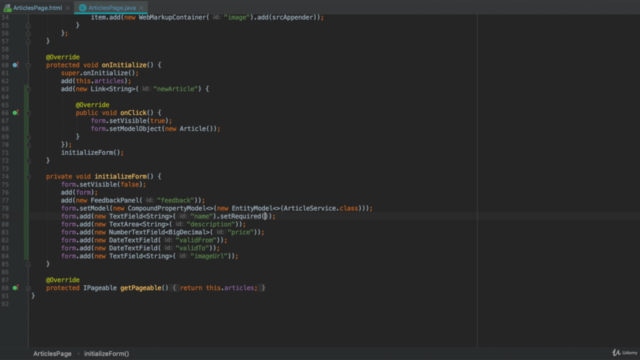Click "form.setVisible(true);" on line 67
The width and height of the screenshot is (640, 360).
click(x=131, y=121)
